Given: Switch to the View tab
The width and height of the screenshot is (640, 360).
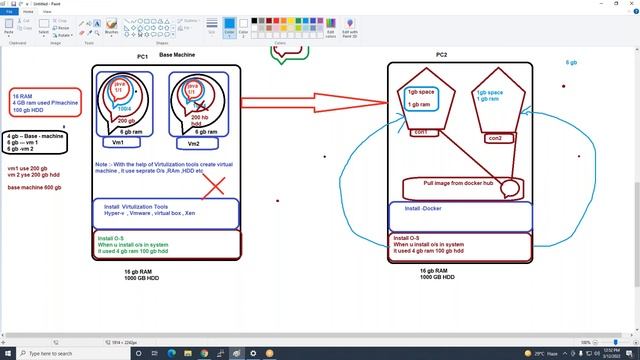Looking at the screenshot, I should [47, 11].
